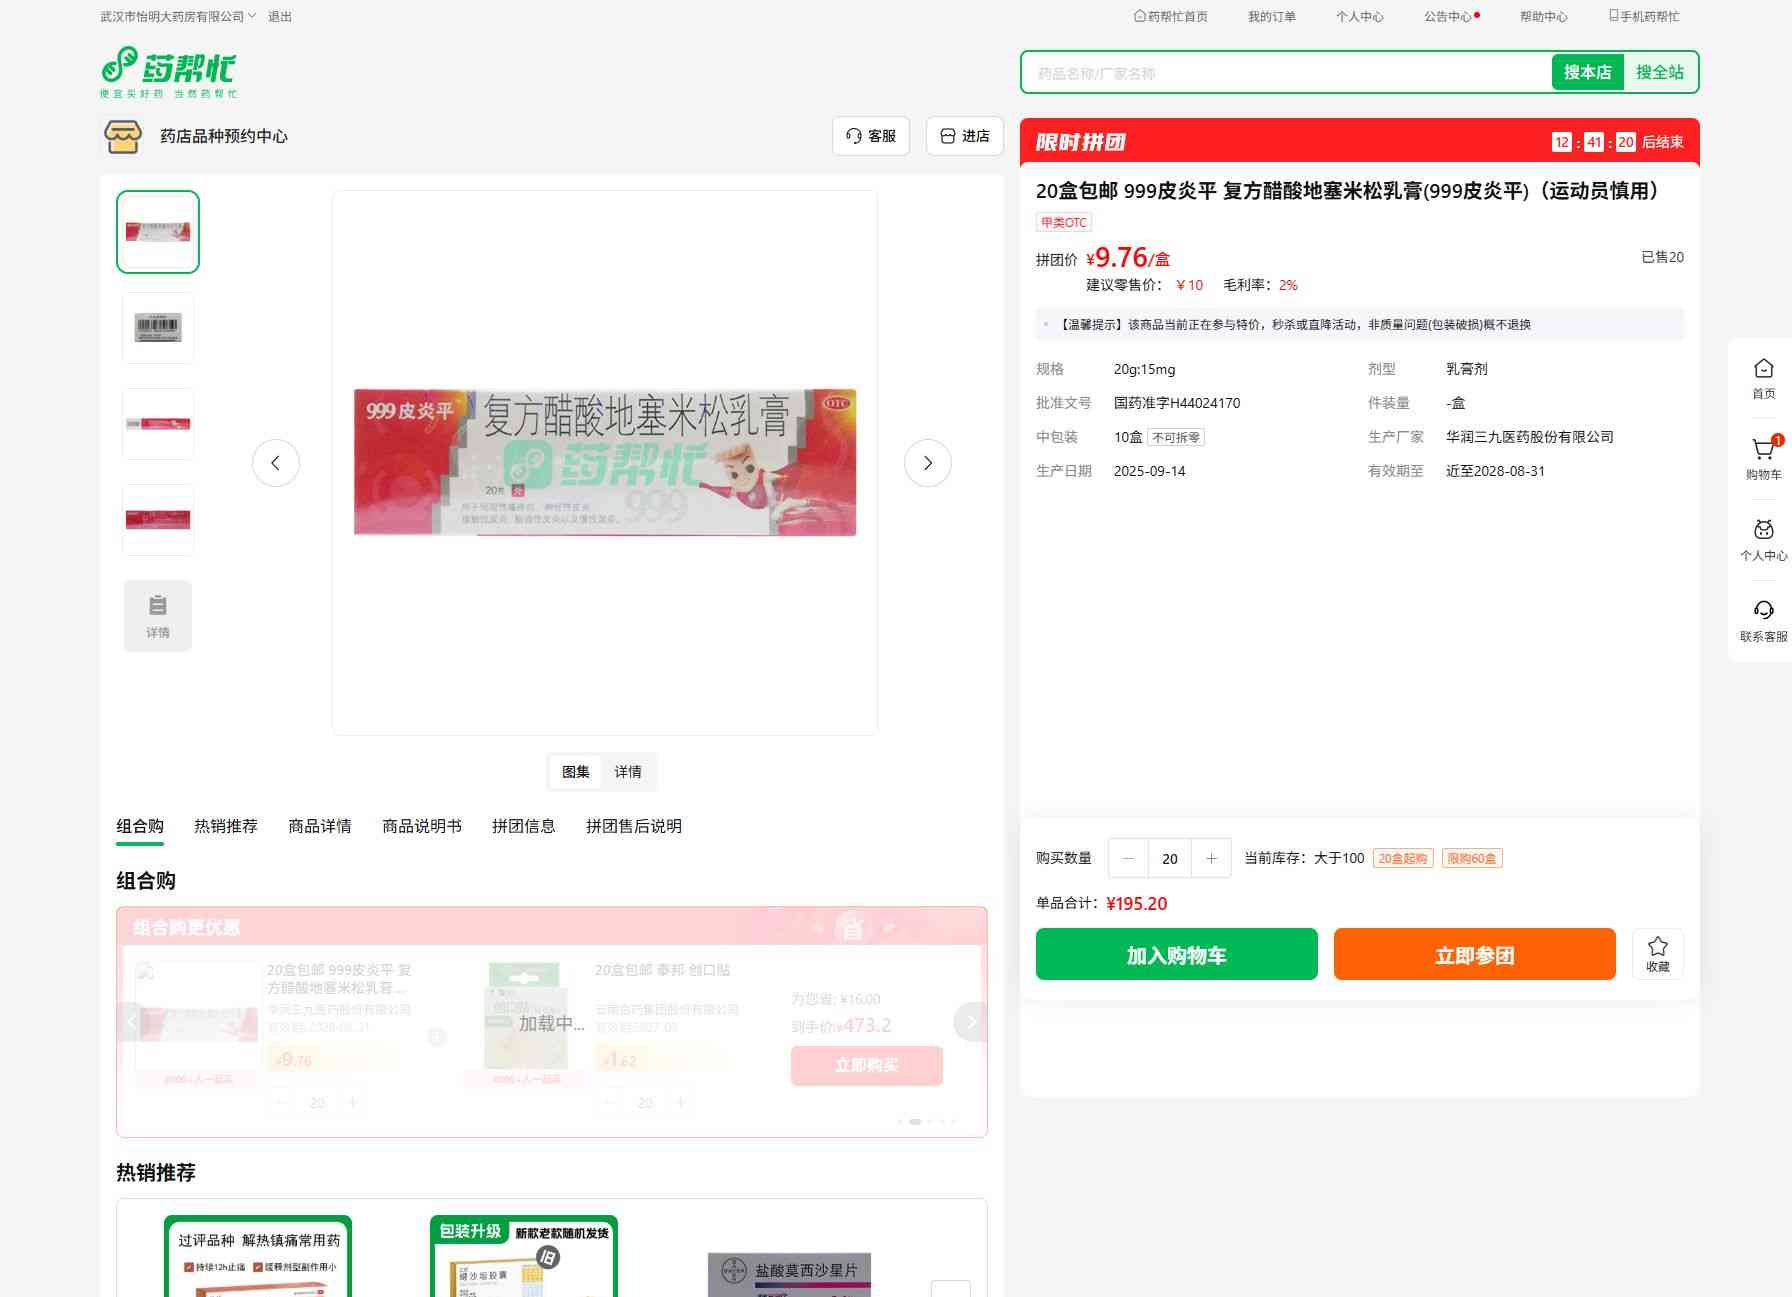
Task: Click the green 加入购物车 button
Action: (1176, 954)
